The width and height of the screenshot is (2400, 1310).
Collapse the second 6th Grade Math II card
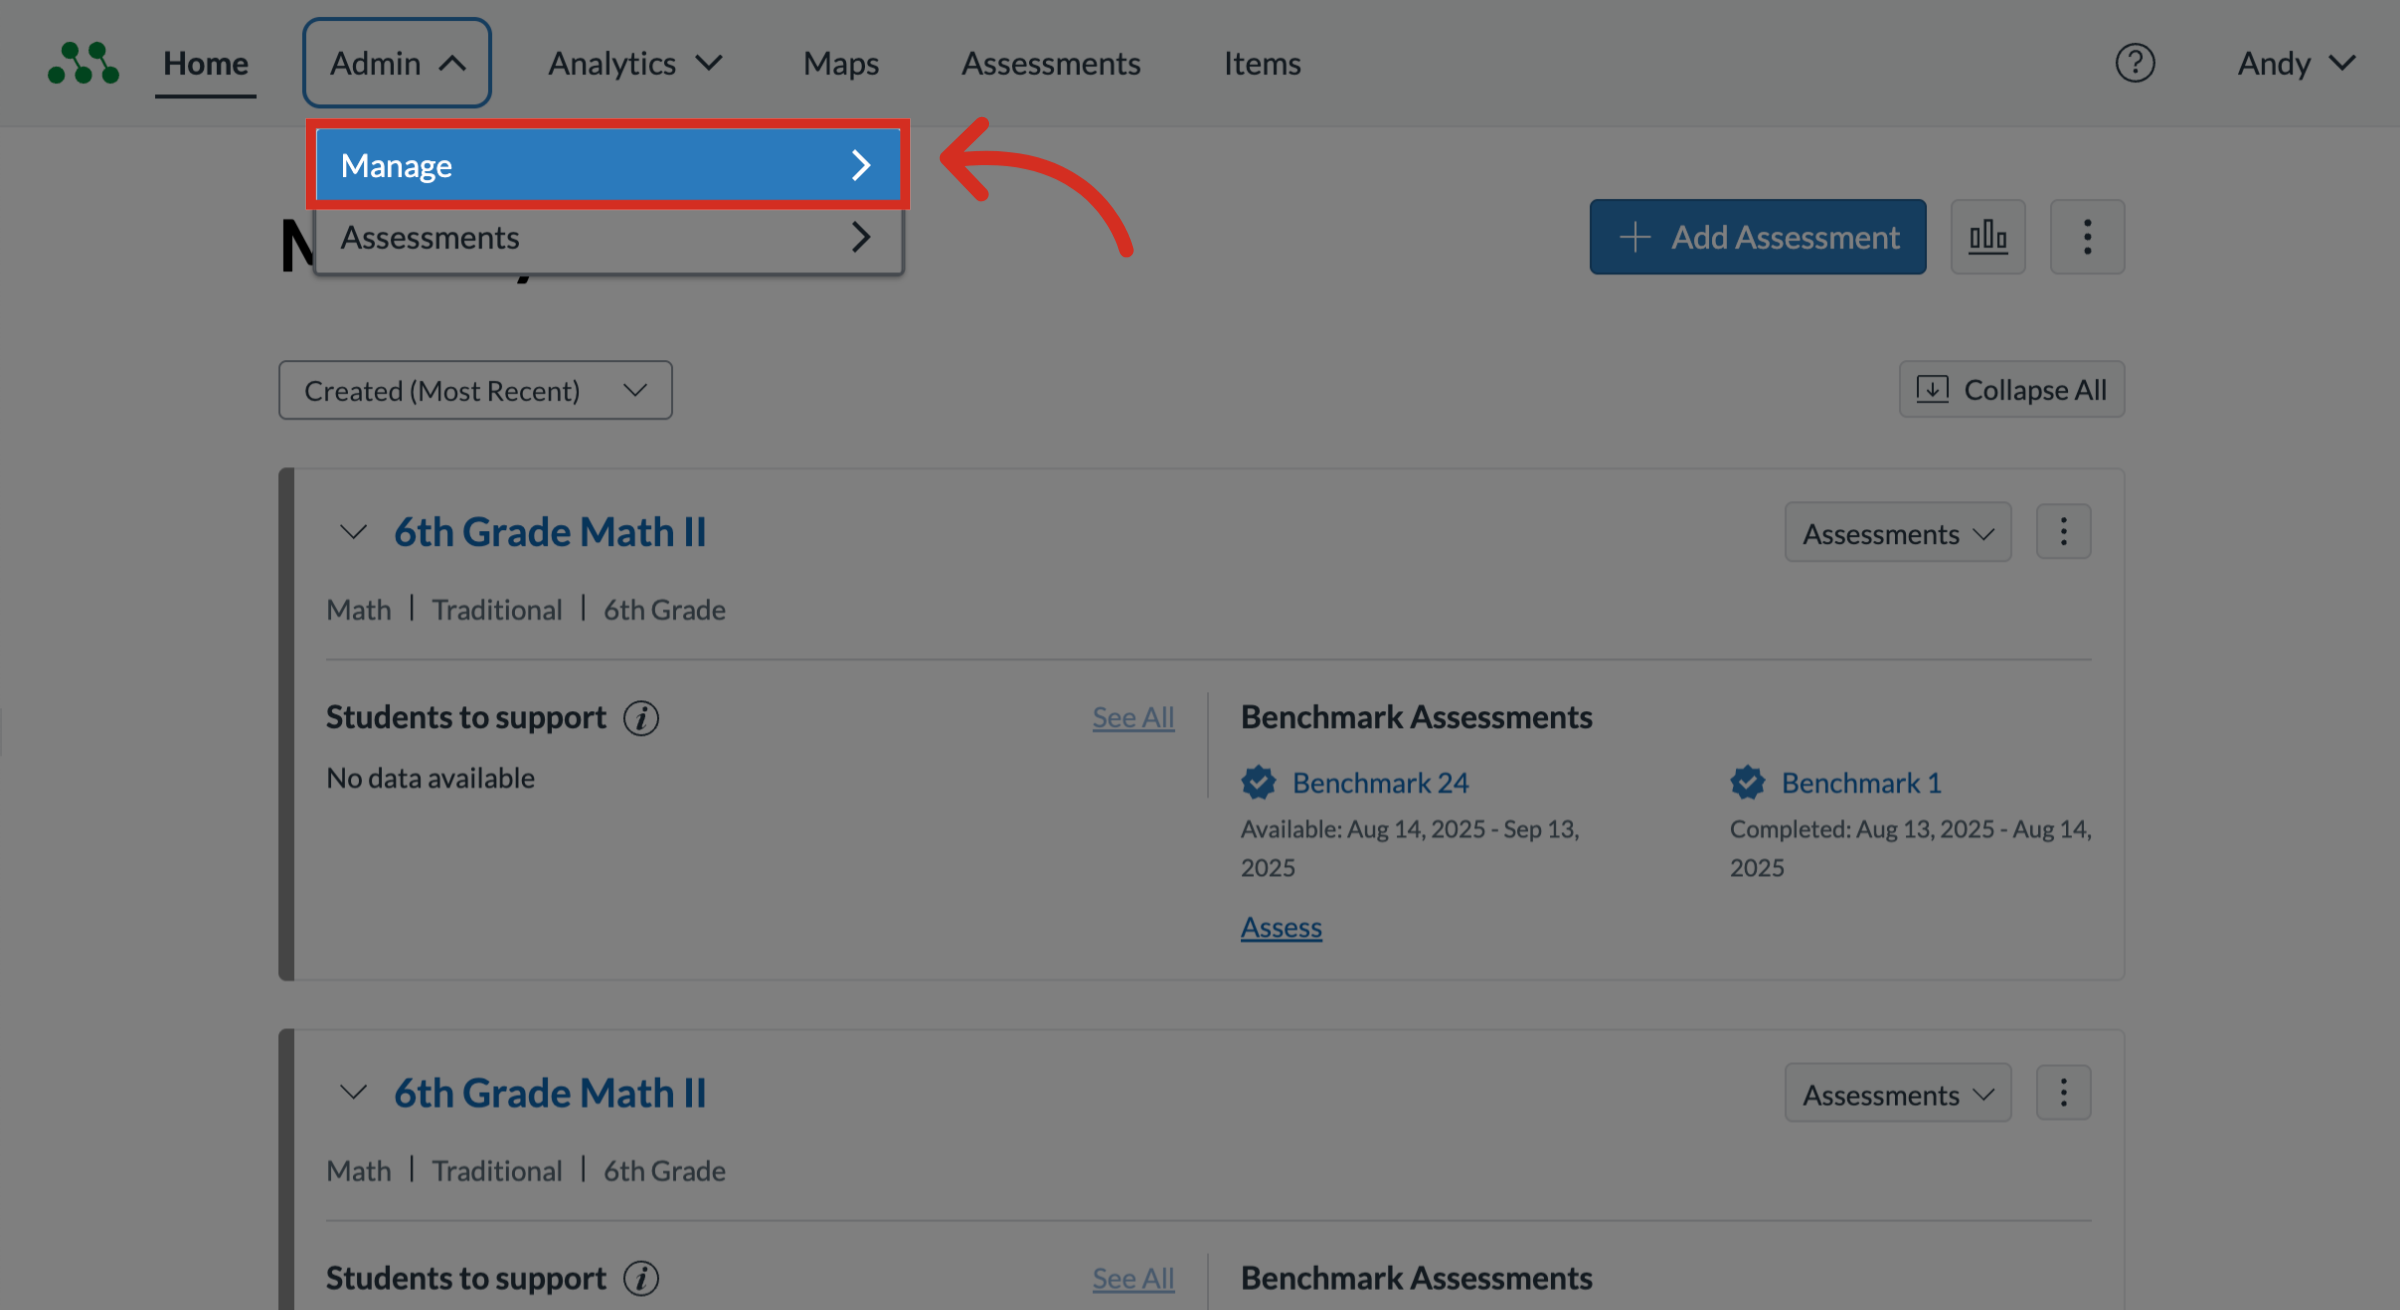pos(353,1093)
